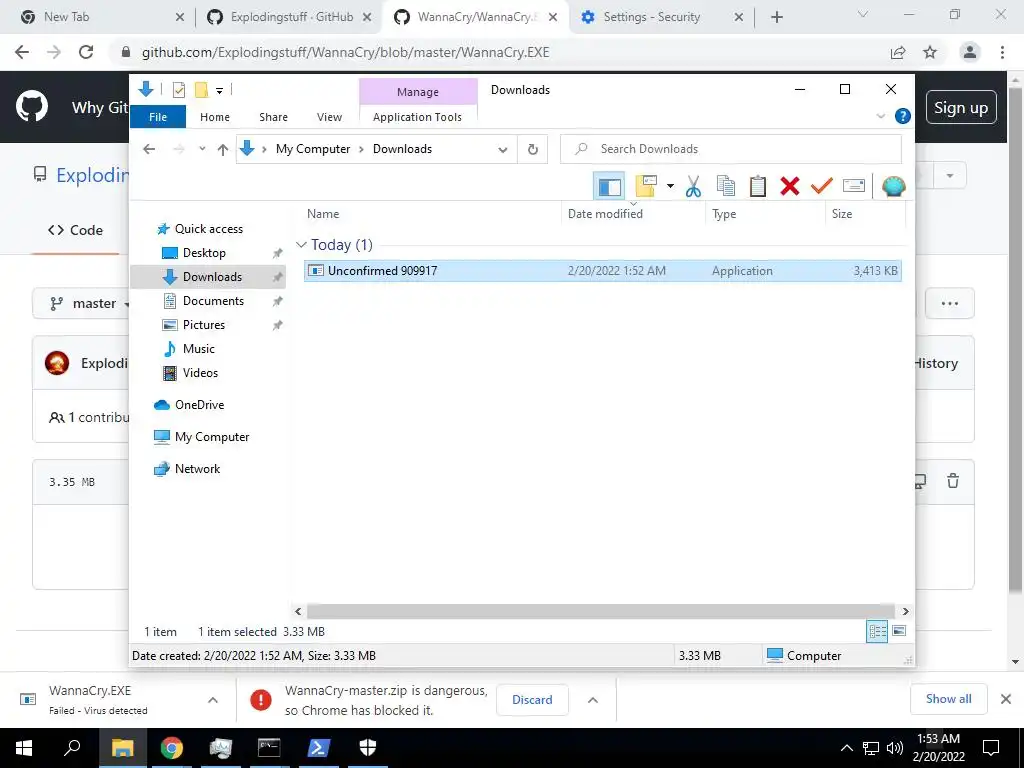The image size is (1024, 768).
Task: Select Videos in navigation pane
Action: pyautogui.click(x=200, y=374)
